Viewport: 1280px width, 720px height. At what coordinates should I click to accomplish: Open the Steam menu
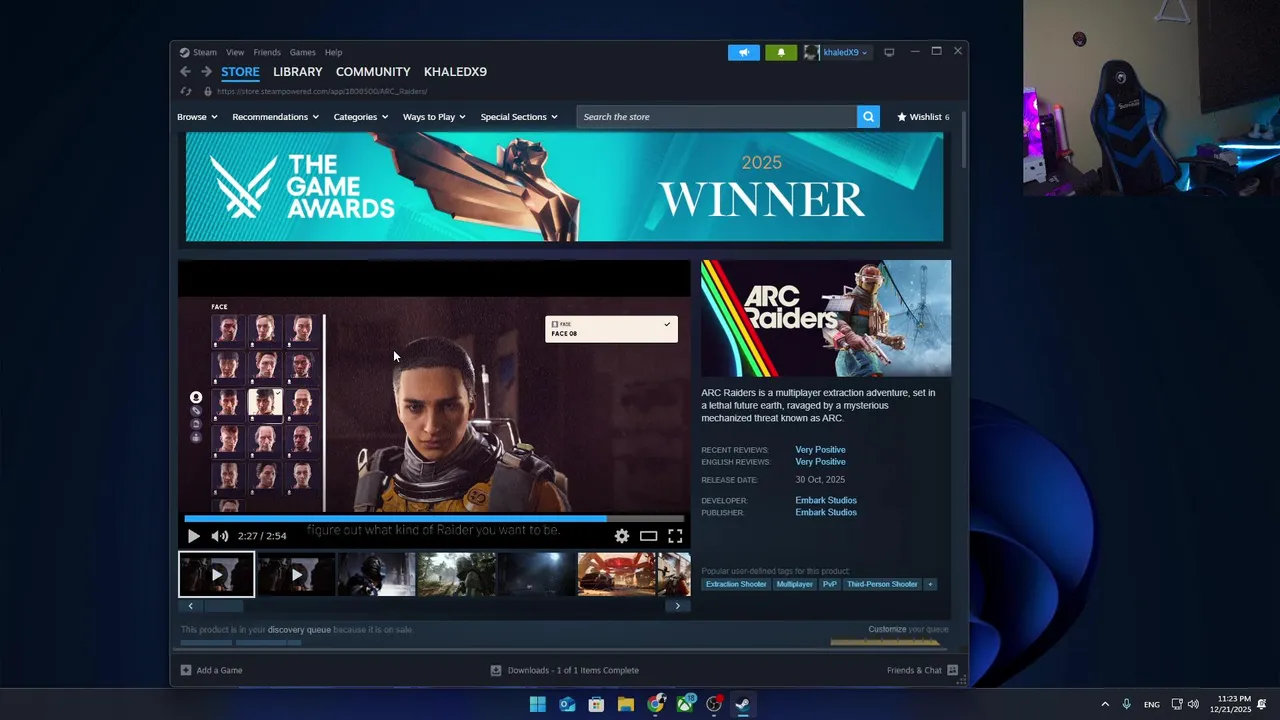pos(204,53)
